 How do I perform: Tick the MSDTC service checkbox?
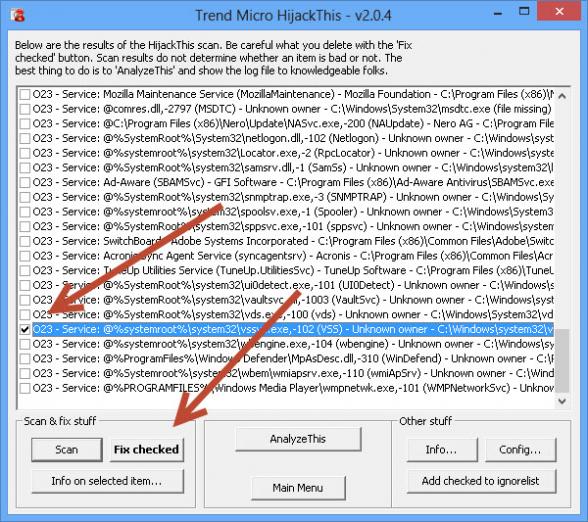25,109
